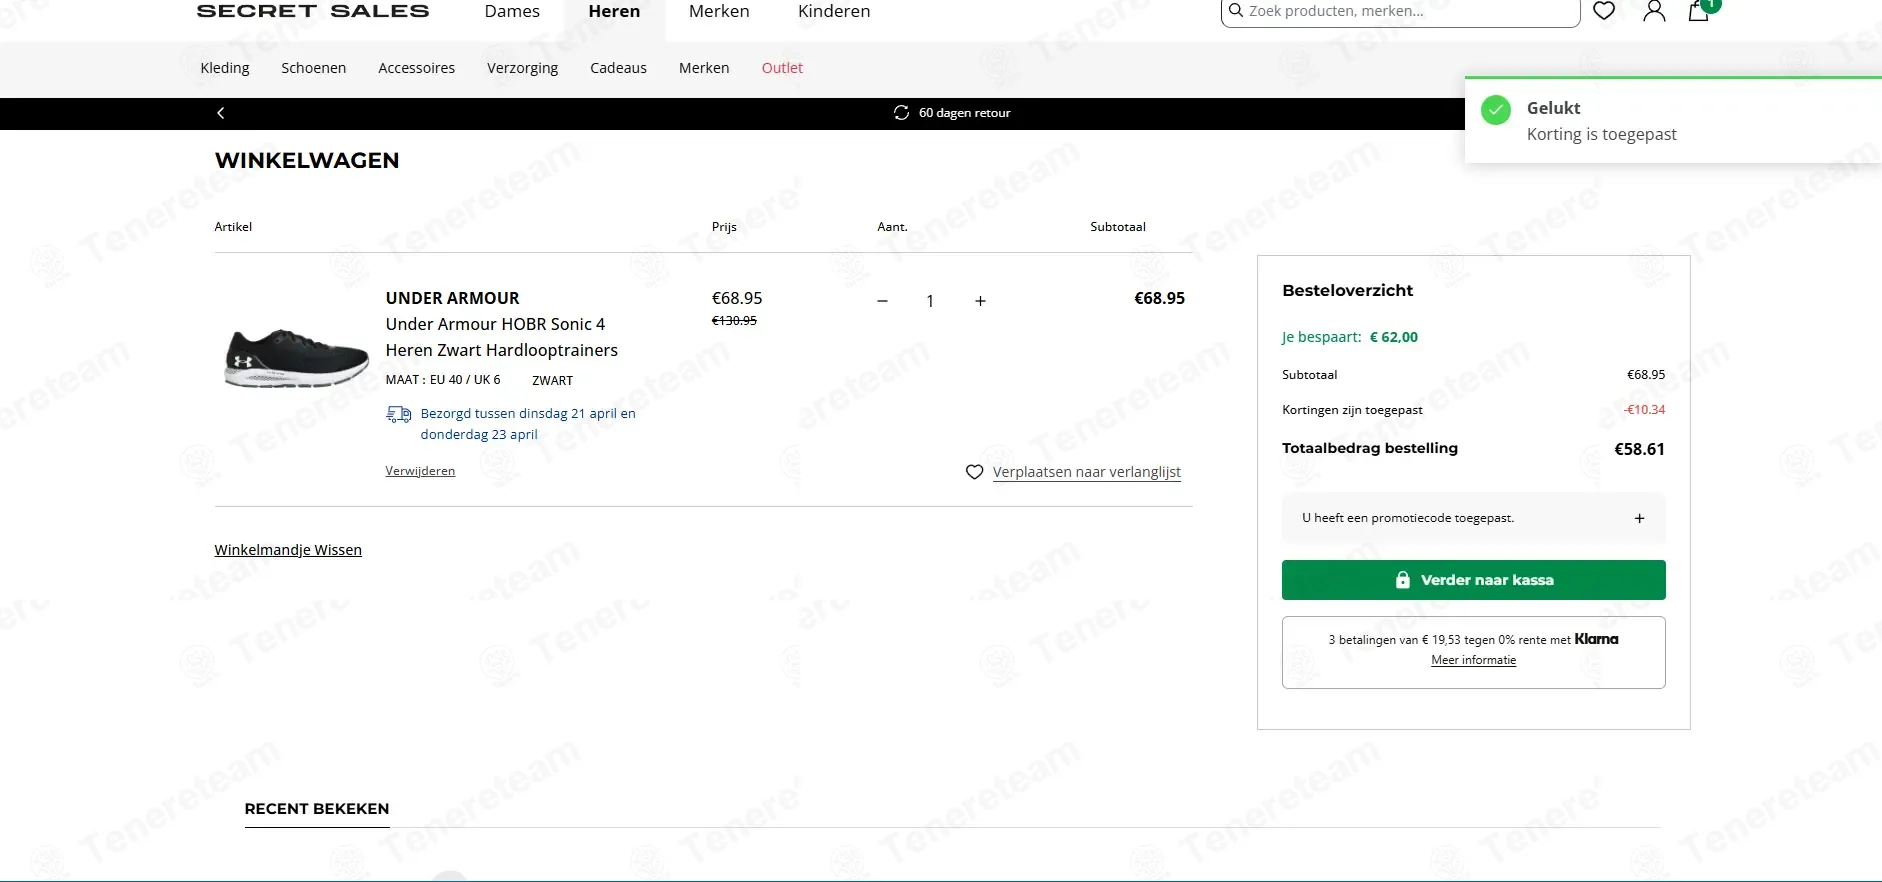The height and width of the screenshot is (882, 1882).
Task: Click the search products input field
Action: (x=1400, y=12)
